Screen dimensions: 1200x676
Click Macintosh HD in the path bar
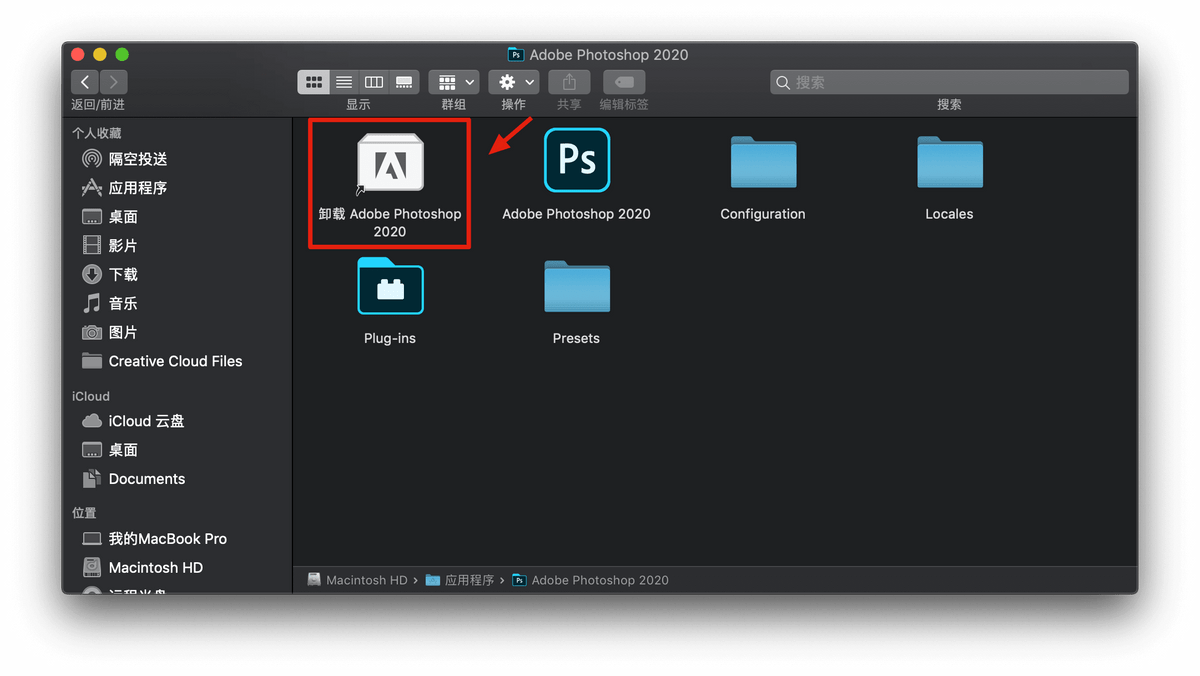click(358, 580)
